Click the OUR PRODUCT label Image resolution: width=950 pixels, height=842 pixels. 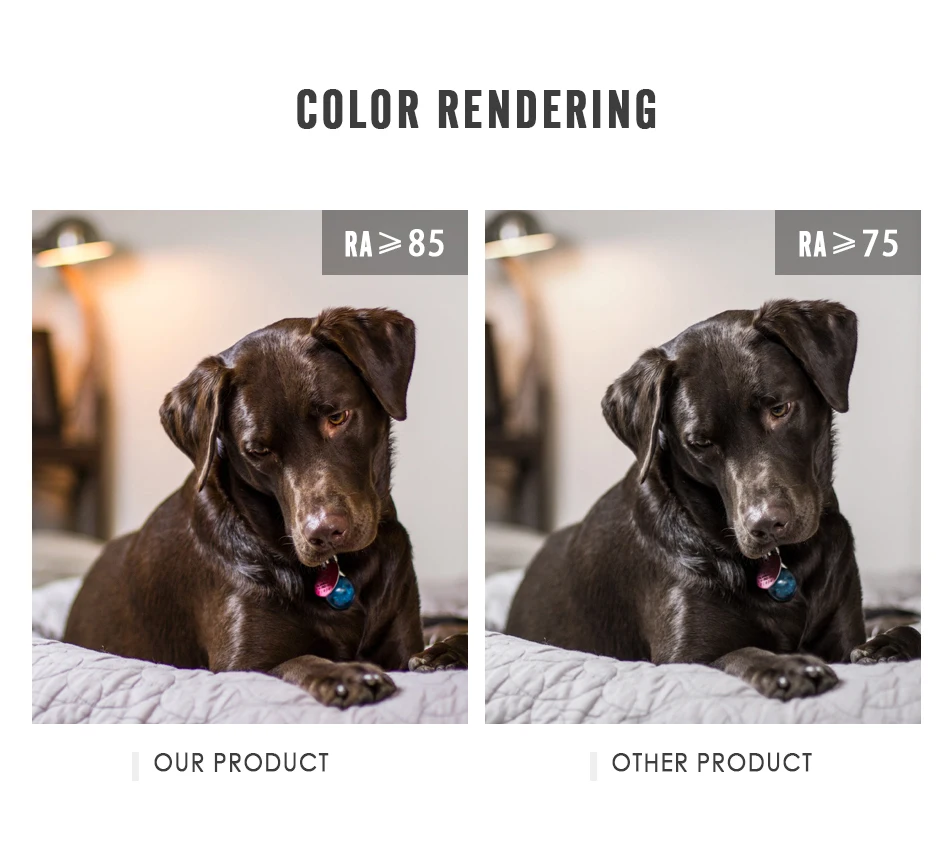point(241,763)
